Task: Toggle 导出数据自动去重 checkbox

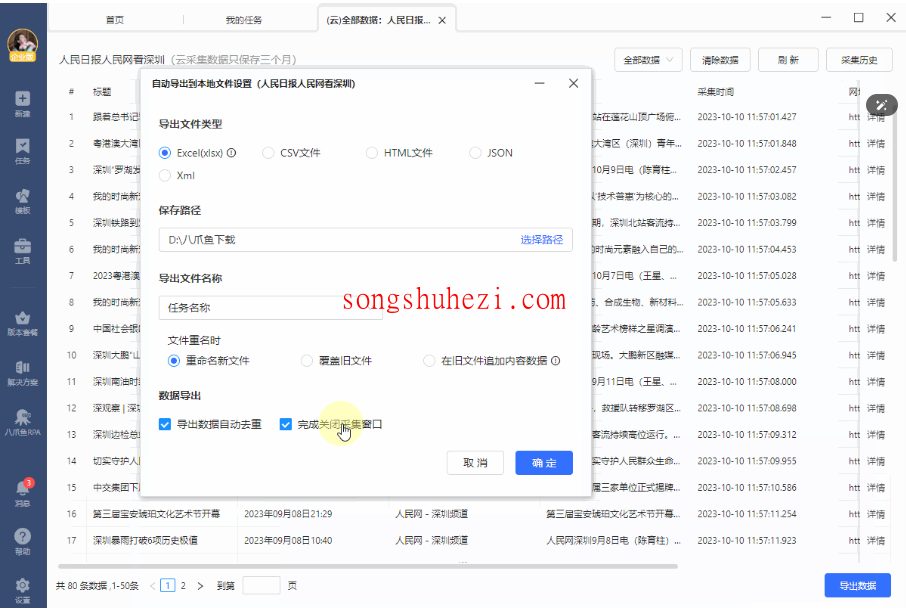Action: 165,425
